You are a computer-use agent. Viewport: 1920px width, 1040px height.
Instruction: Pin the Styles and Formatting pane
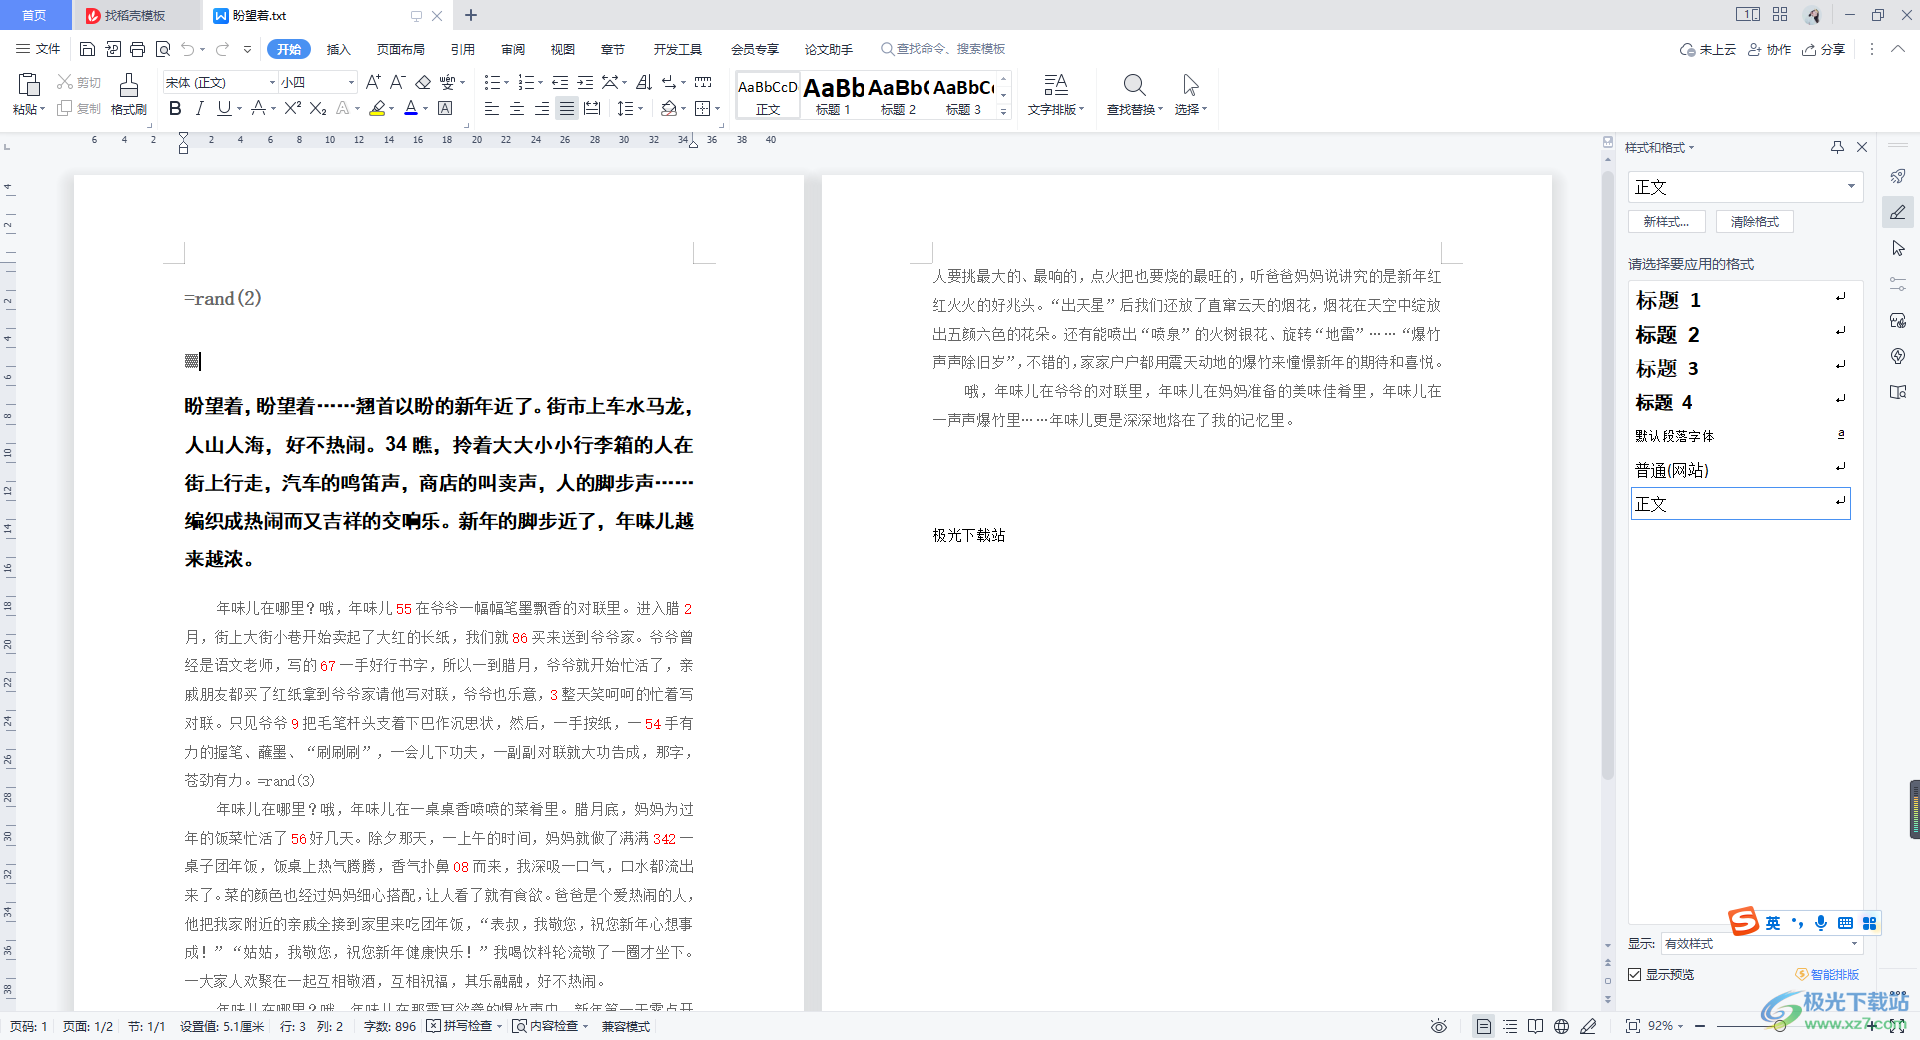click(x=1837, y=147)
